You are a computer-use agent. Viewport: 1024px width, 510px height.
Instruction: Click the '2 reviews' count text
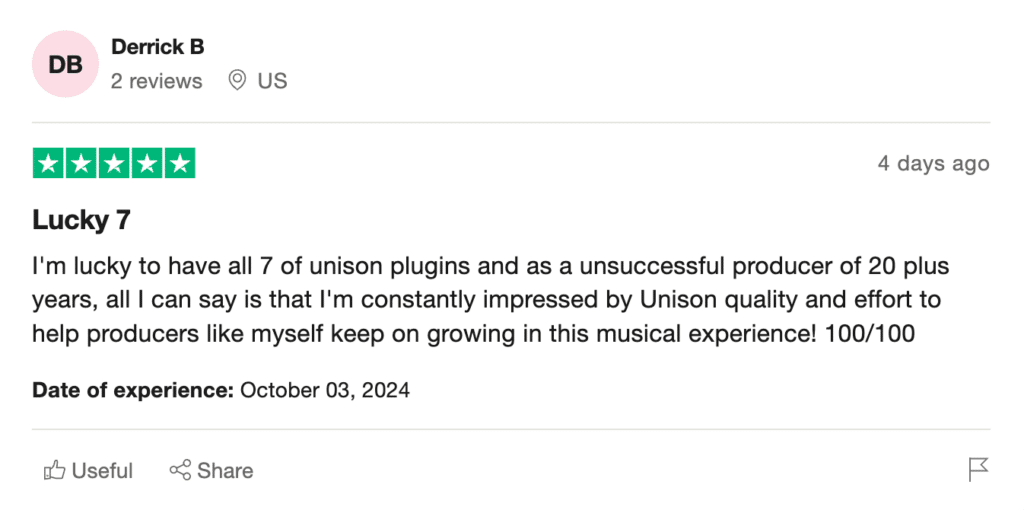pos(157,81)
